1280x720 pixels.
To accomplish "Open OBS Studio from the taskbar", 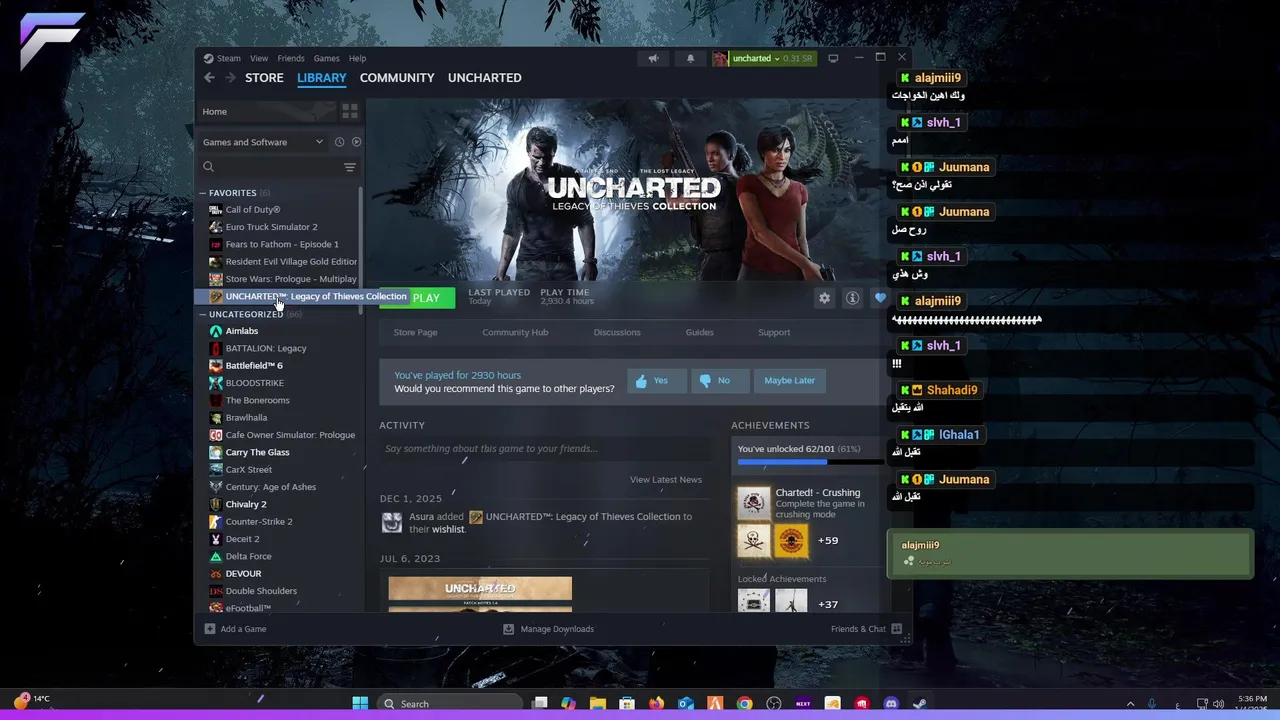I will (x=774, y=704).
